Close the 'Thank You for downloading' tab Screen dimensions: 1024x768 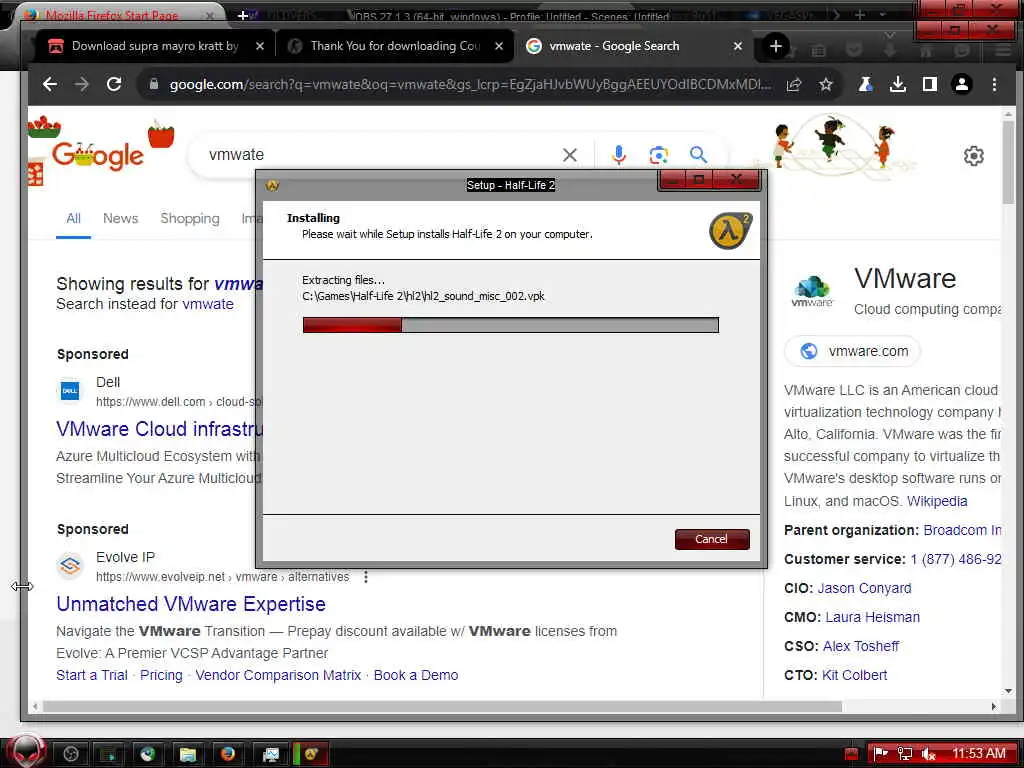499,46
